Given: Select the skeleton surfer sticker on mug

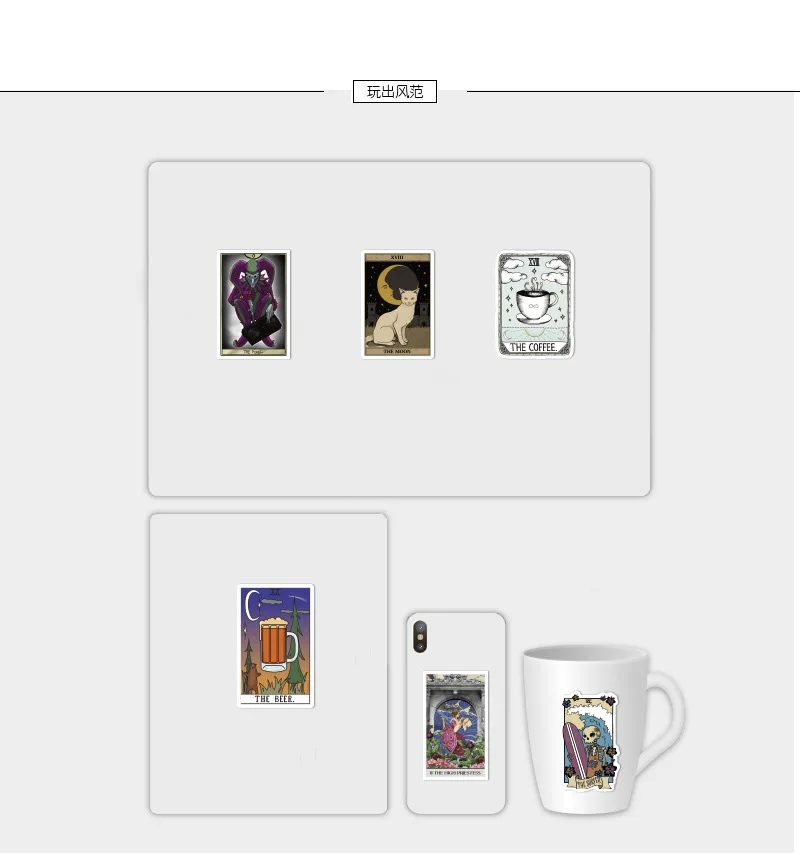Looking at the screenshot, I should [590, 742].
